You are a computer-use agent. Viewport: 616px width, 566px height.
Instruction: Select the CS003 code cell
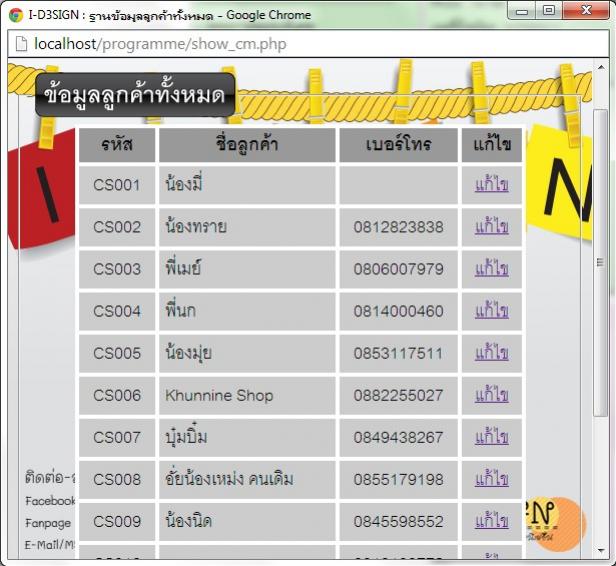[117, 269]
